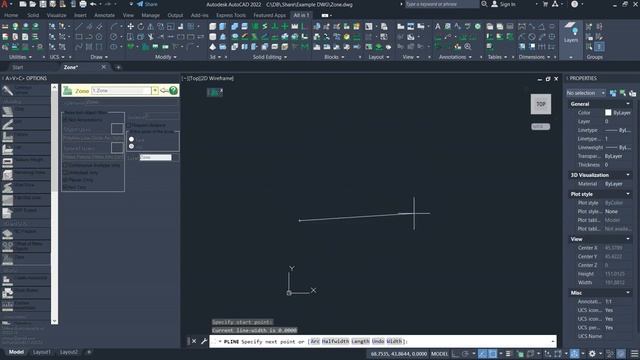Toggle PICKADD icon in Properties palette
Screen dimensions: 640x360
pyautogui.click(x=613, y=93)
